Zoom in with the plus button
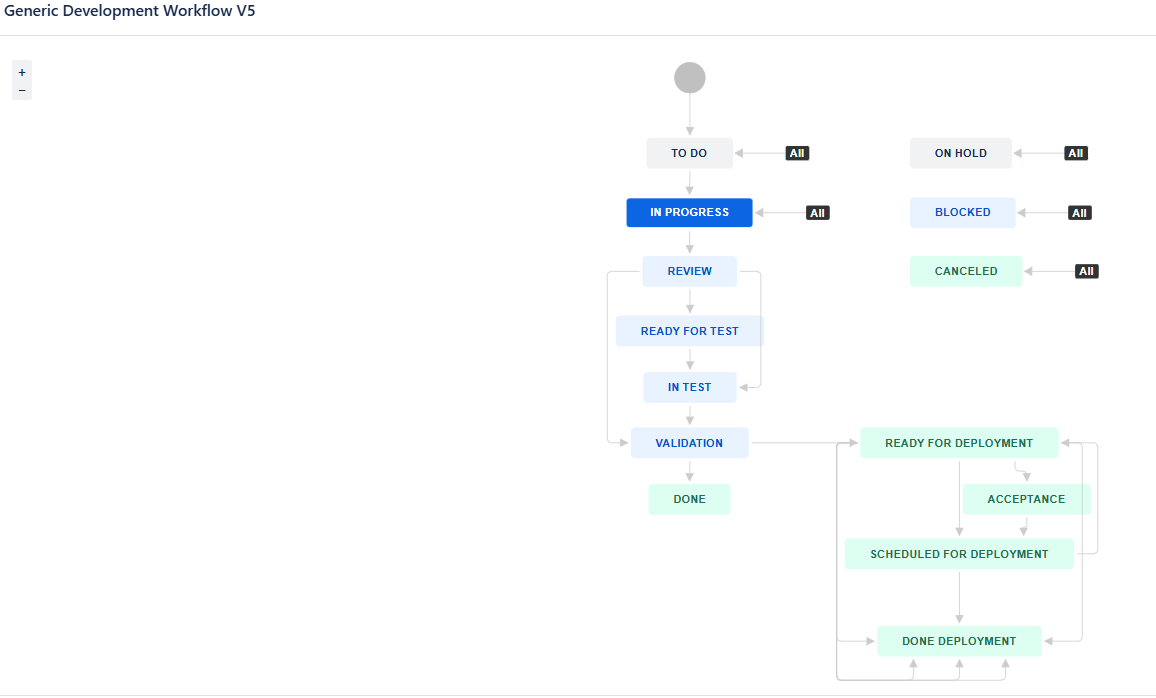 click(22, 72)
